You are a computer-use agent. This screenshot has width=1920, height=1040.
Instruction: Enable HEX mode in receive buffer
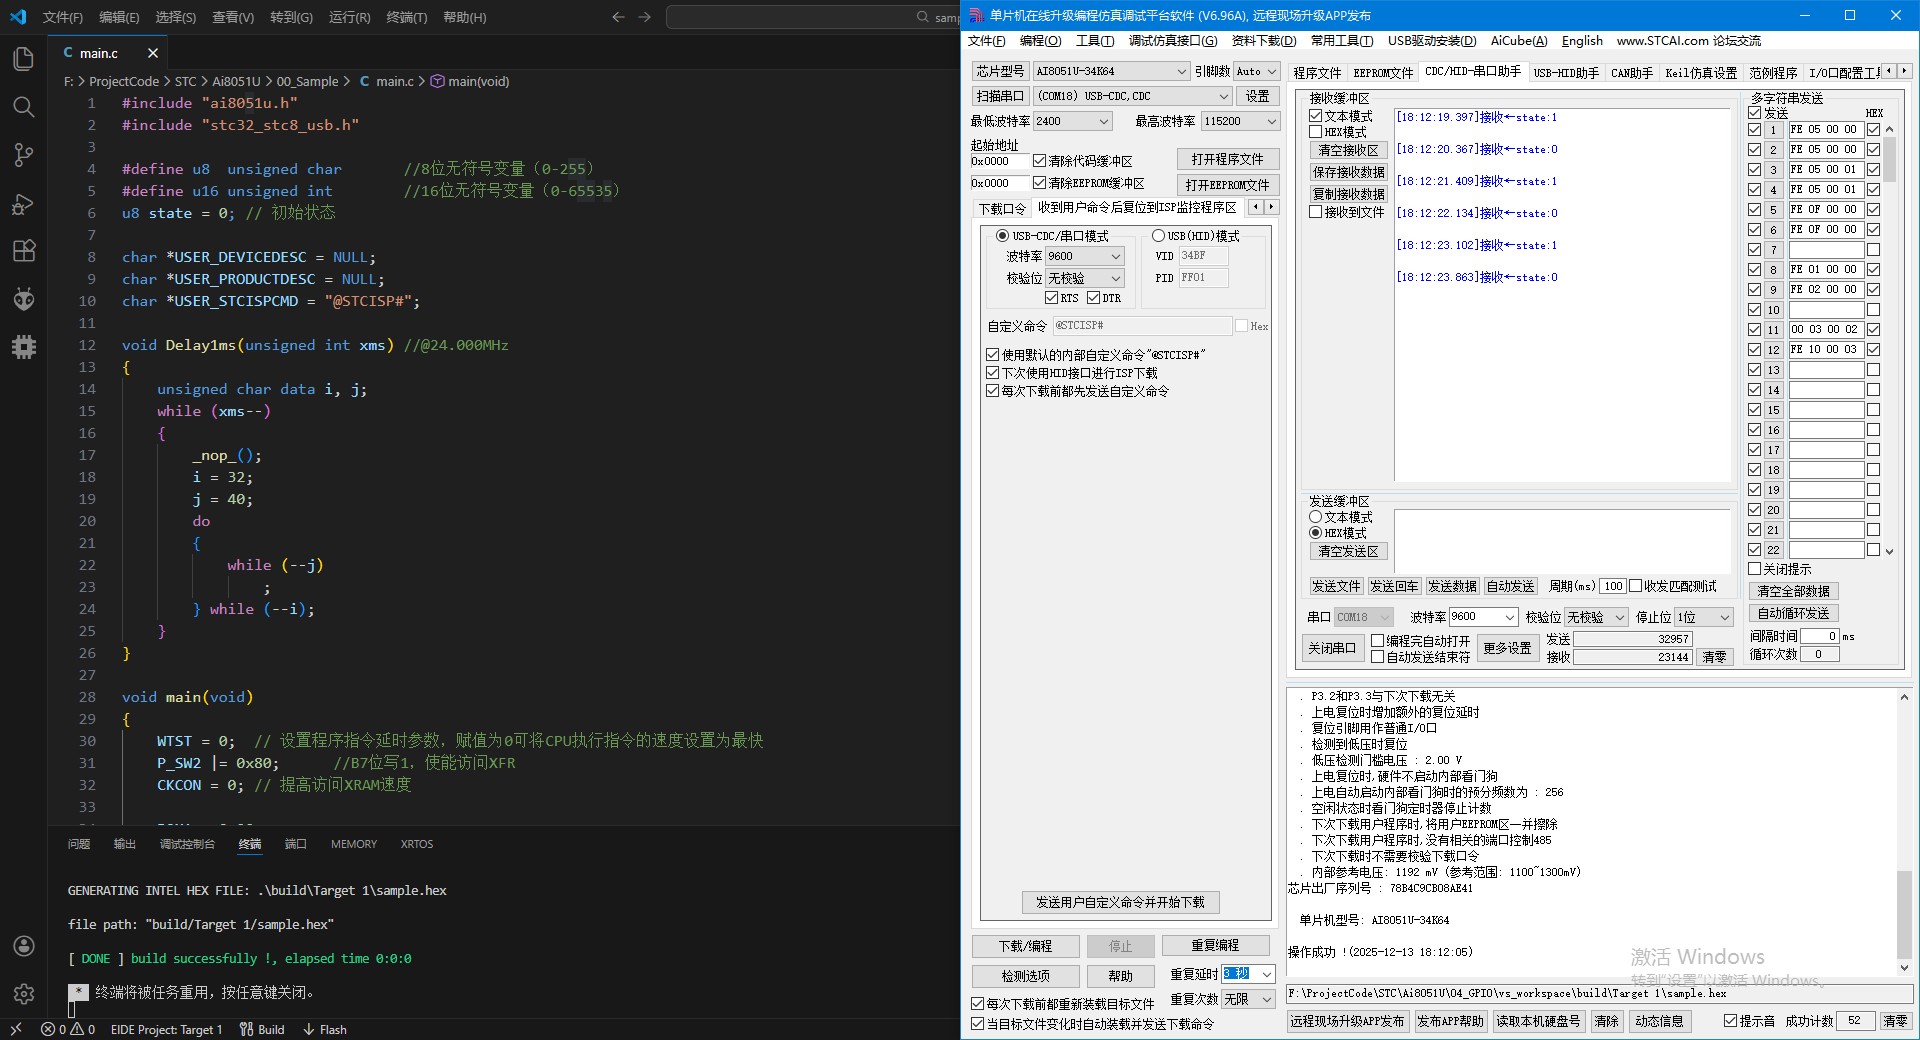coord(1316,132)
